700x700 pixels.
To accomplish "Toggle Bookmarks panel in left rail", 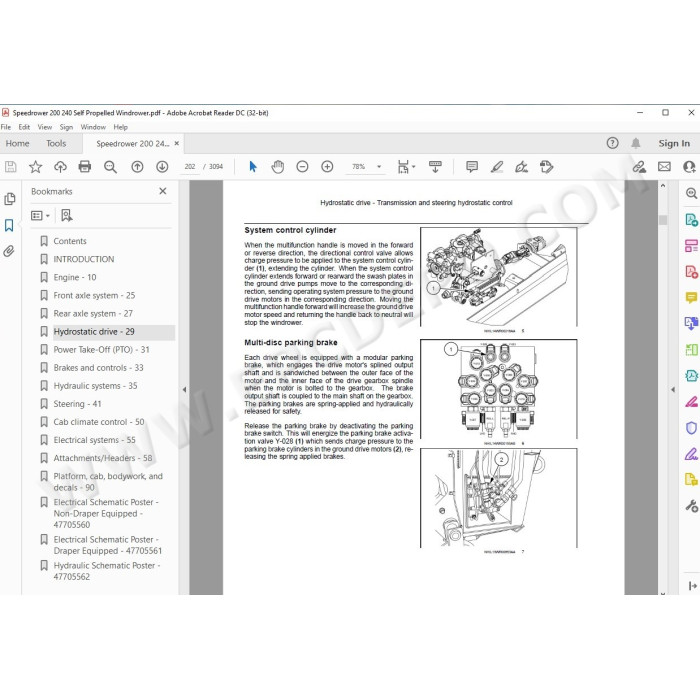I will click(9, 225).
